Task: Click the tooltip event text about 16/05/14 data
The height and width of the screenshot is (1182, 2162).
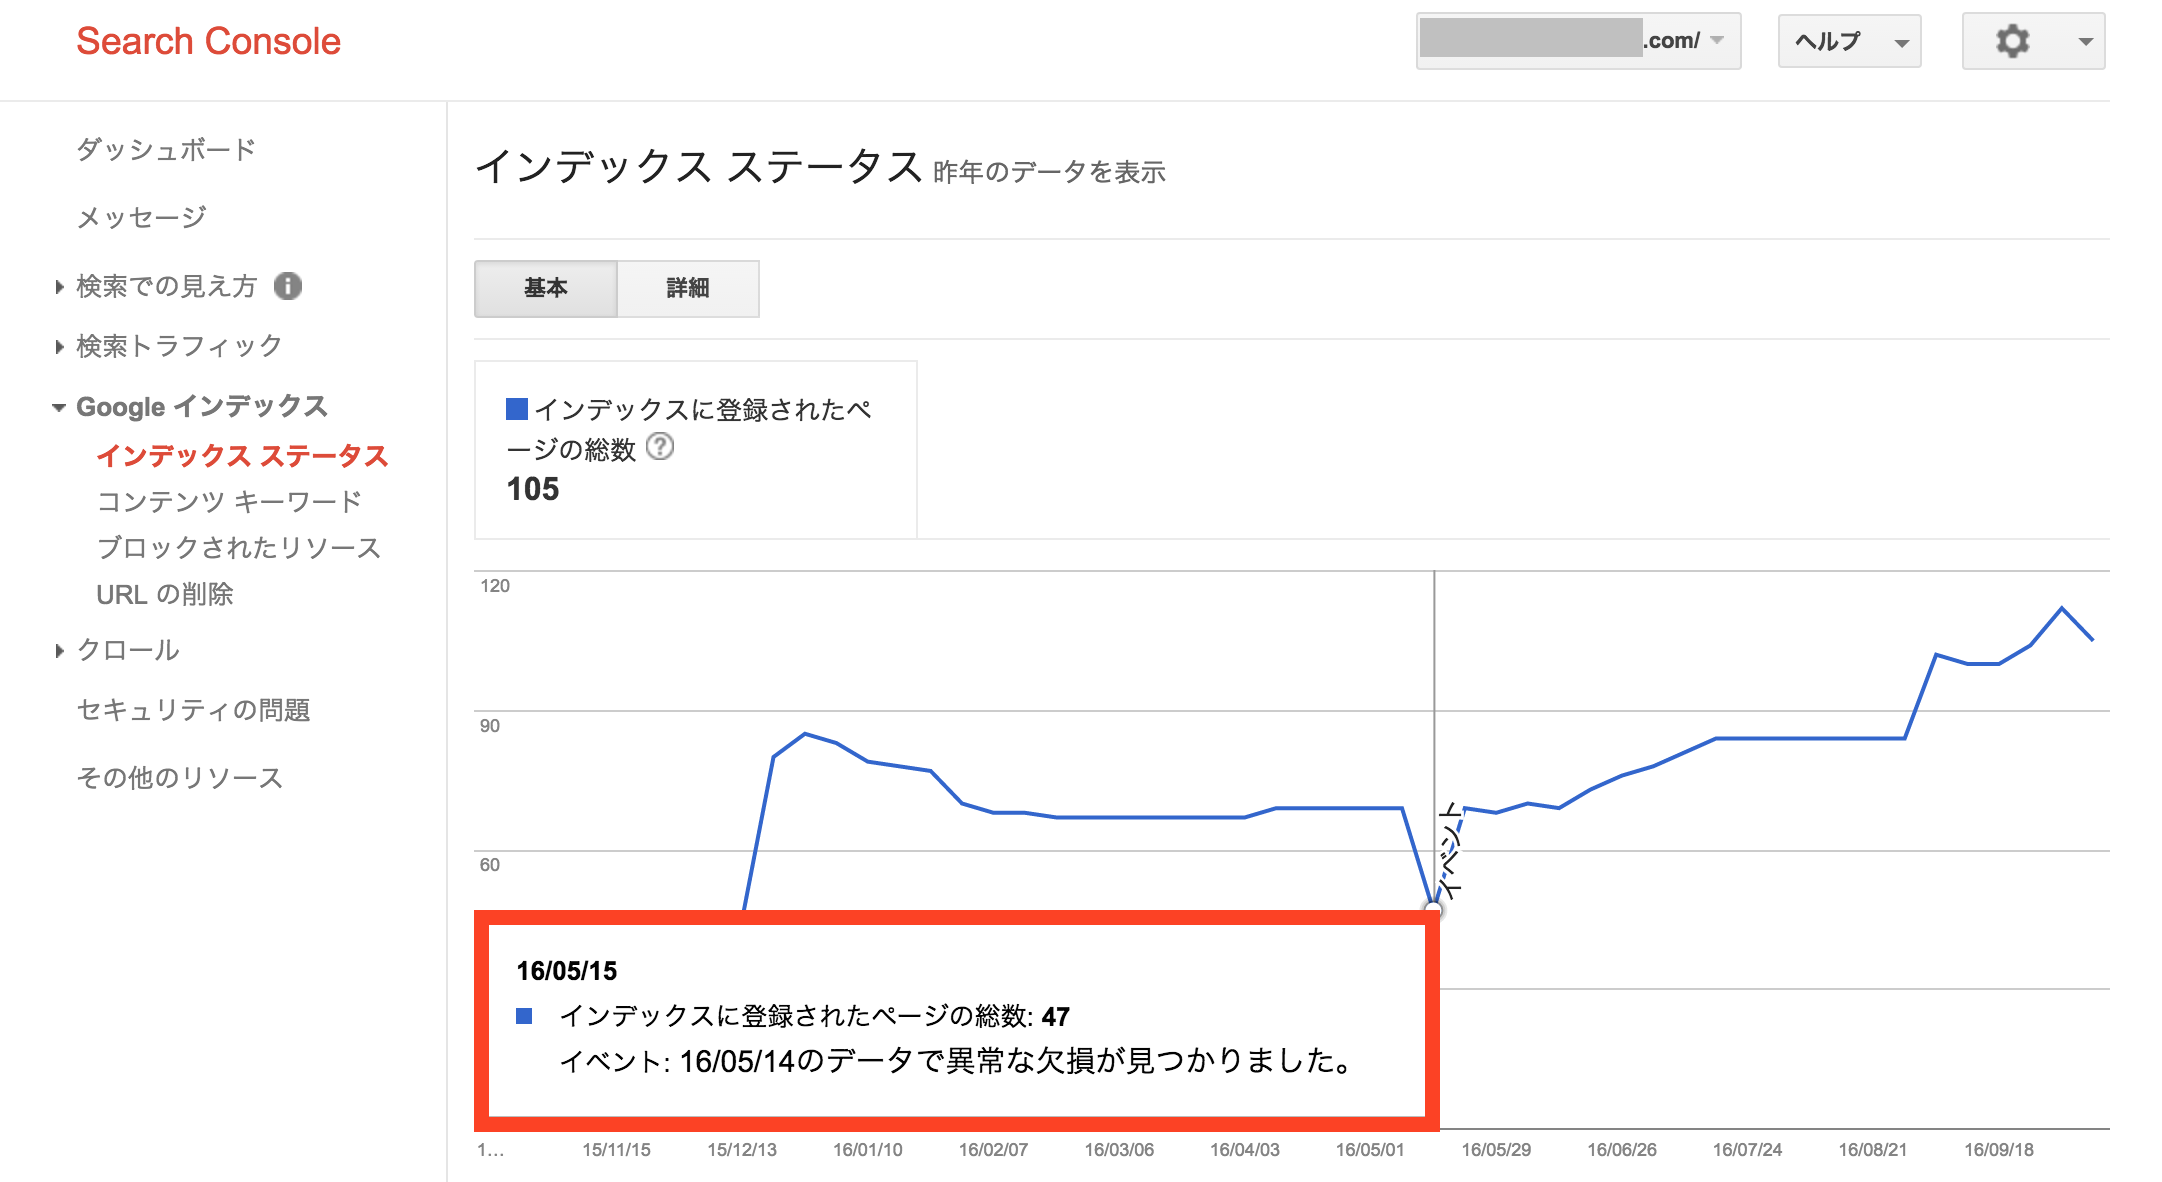Action: pos(958,1060)
